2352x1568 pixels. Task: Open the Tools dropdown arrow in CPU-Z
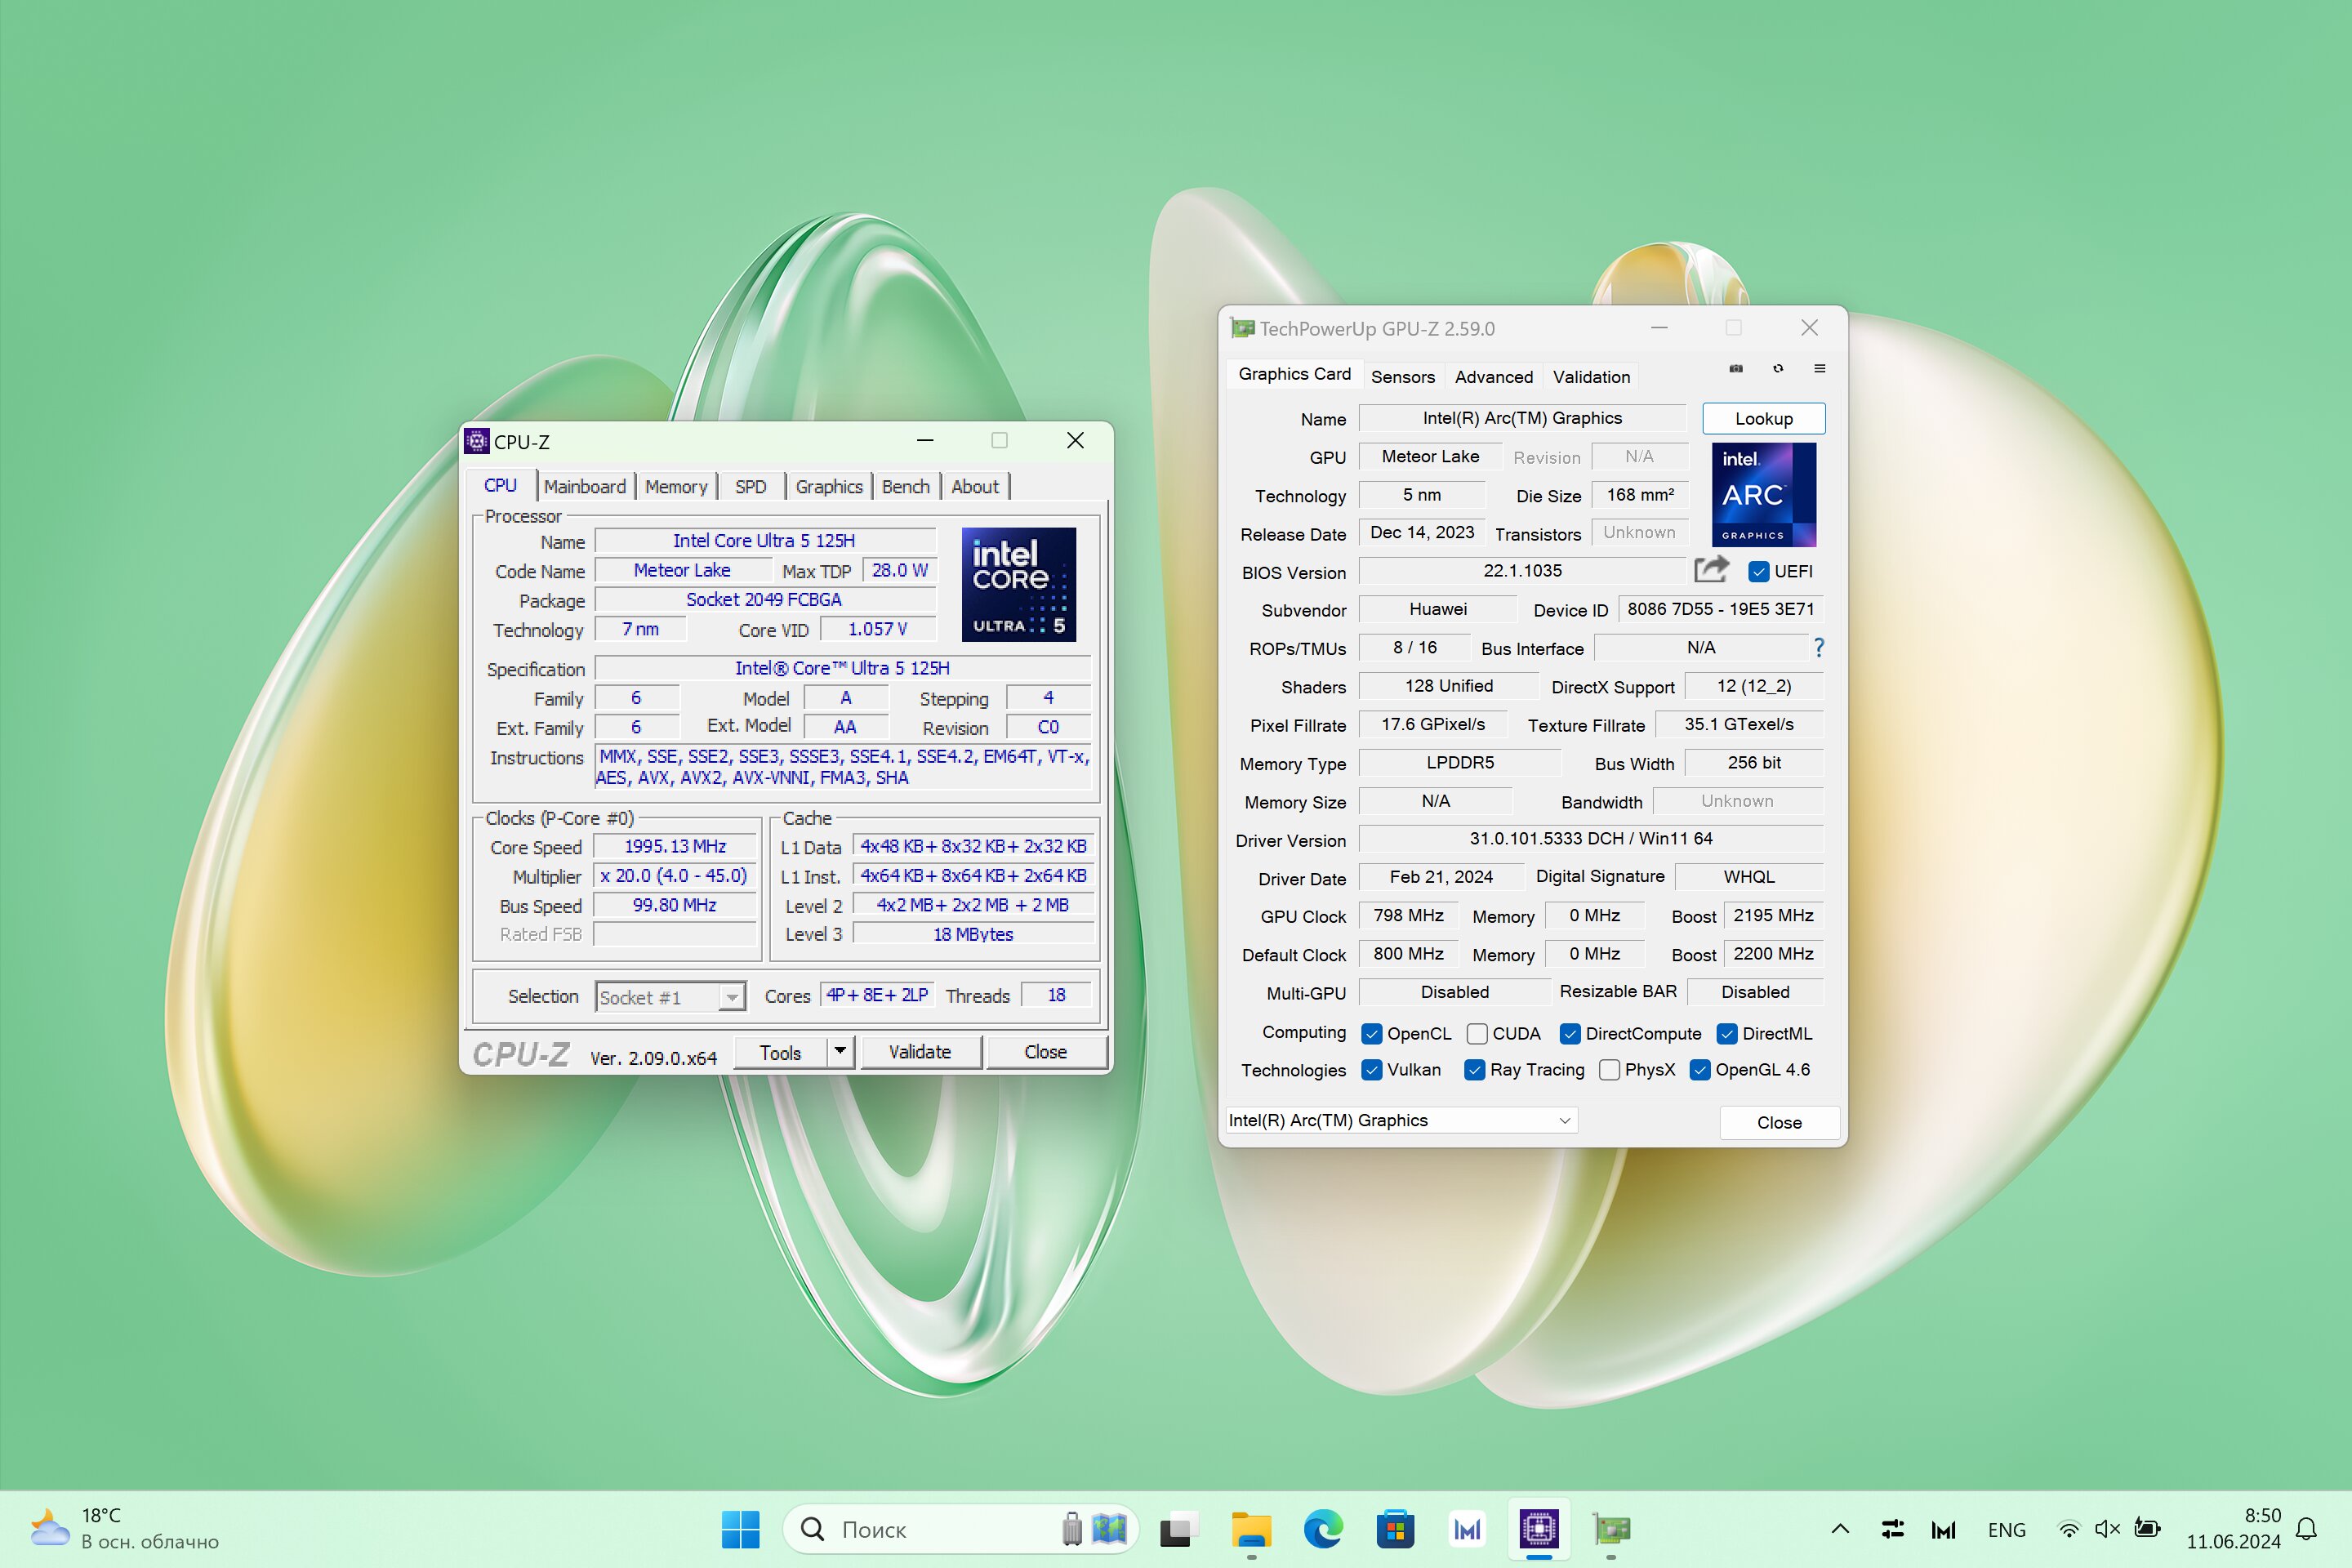coord(840,1052)
